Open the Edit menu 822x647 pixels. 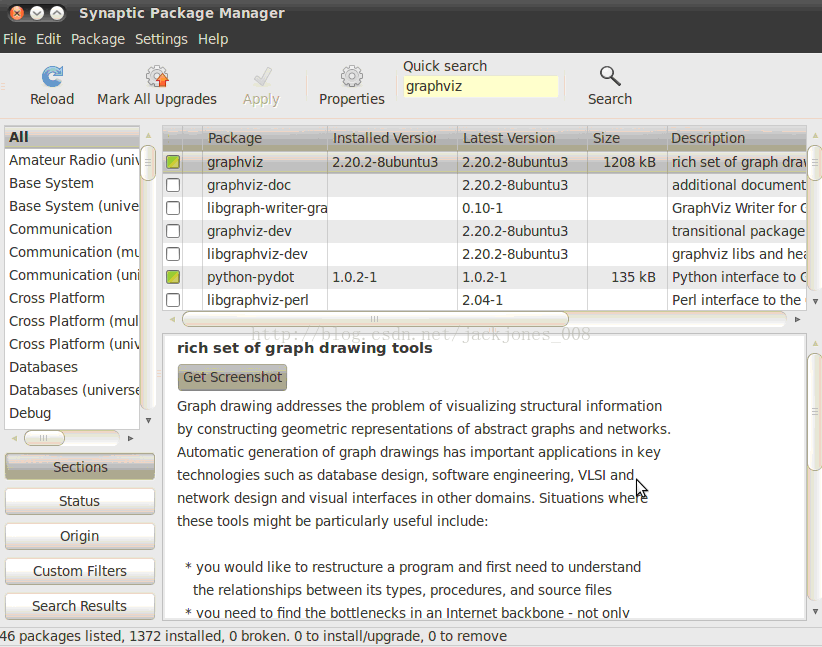coord(48,39)
